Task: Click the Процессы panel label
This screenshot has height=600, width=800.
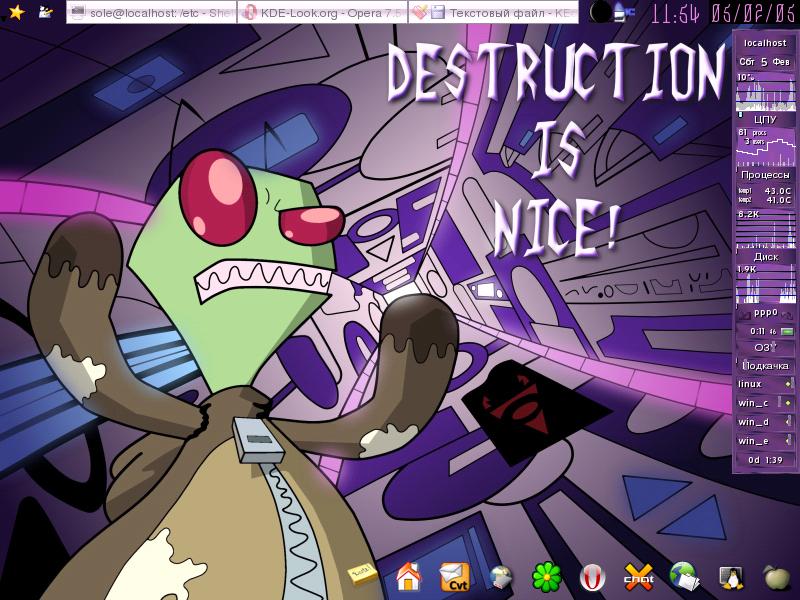Action: (765, 174)
